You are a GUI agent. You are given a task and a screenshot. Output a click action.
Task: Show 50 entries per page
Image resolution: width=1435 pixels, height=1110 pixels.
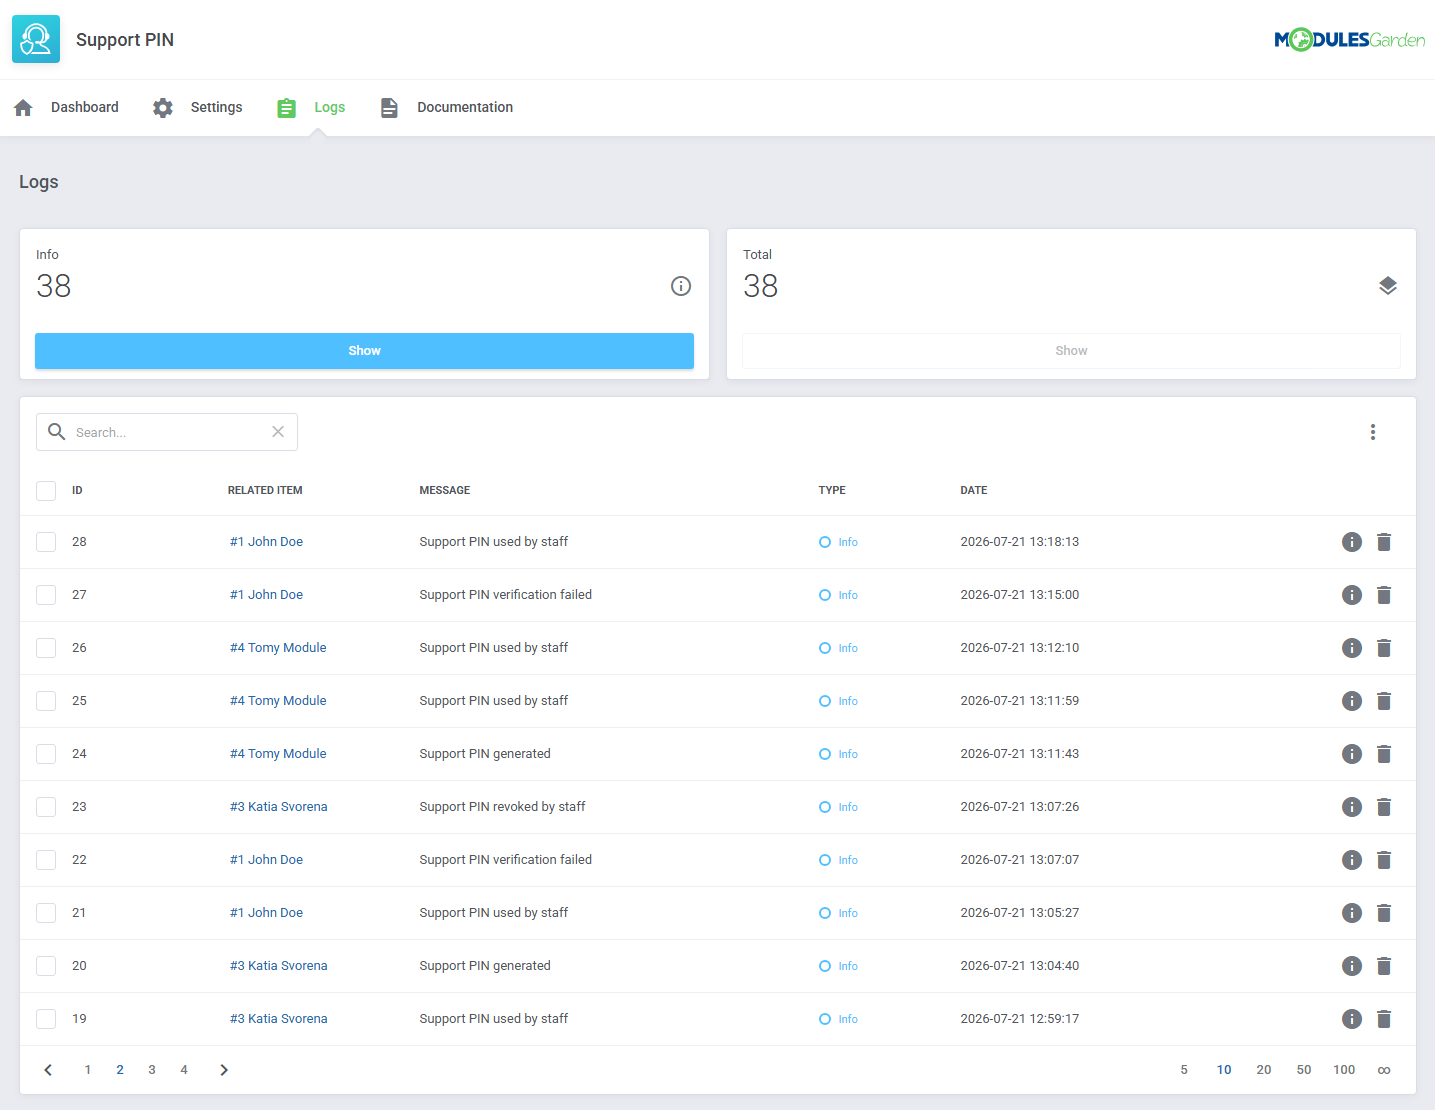coord(1304,1070)
